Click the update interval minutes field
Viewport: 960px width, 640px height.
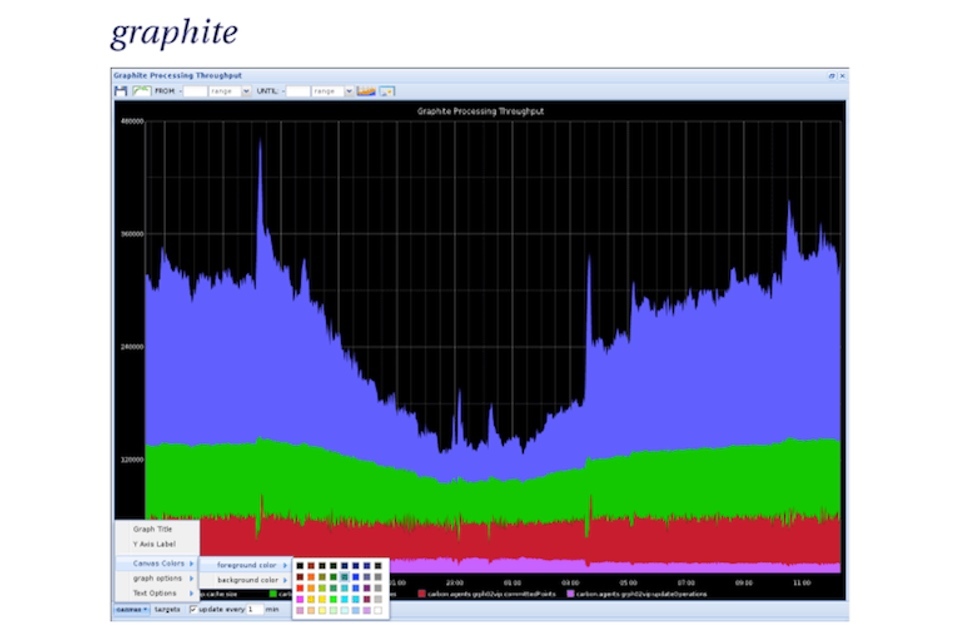[x=253, y=609]
